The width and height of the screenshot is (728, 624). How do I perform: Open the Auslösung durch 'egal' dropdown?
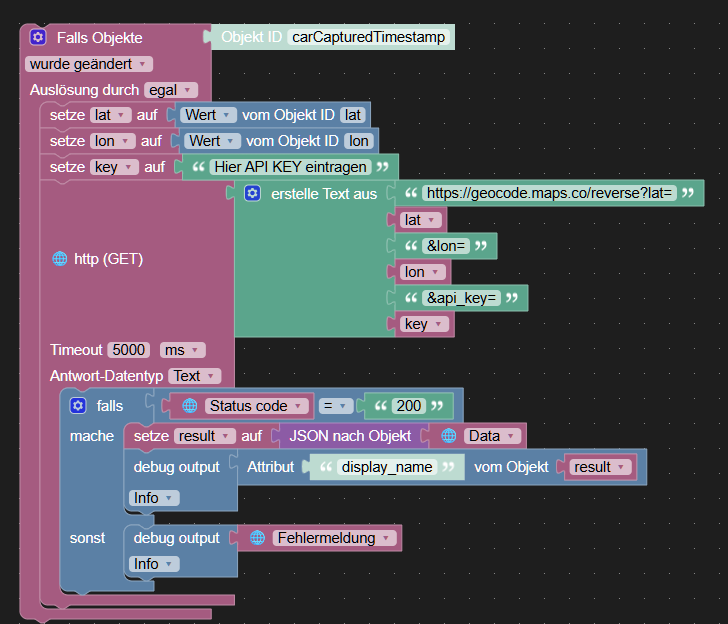(x=171, y=90)
